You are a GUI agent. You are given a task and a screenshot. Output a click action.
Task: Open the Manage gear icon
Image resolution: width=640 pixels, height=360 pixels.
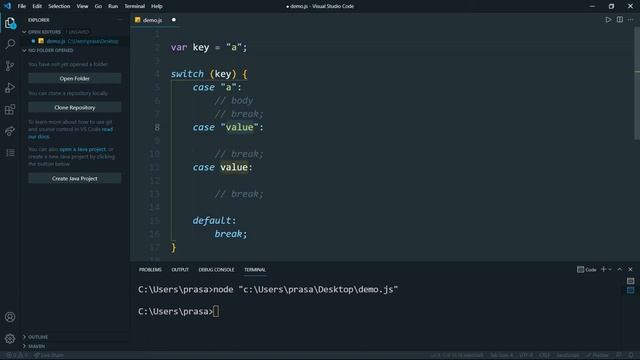click(x=10, y=338)
